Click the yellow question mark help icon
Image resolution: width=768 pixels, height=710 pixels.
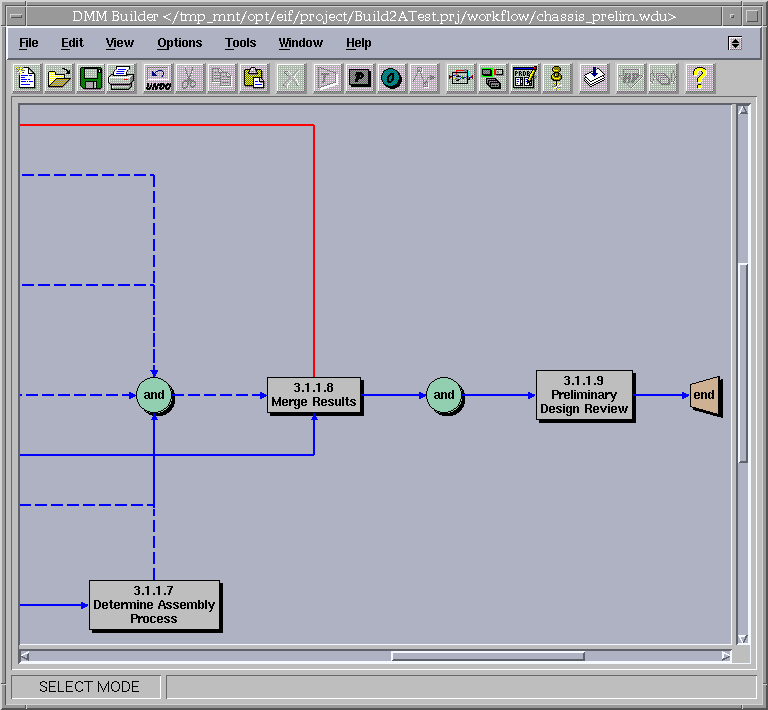(699, 78)
